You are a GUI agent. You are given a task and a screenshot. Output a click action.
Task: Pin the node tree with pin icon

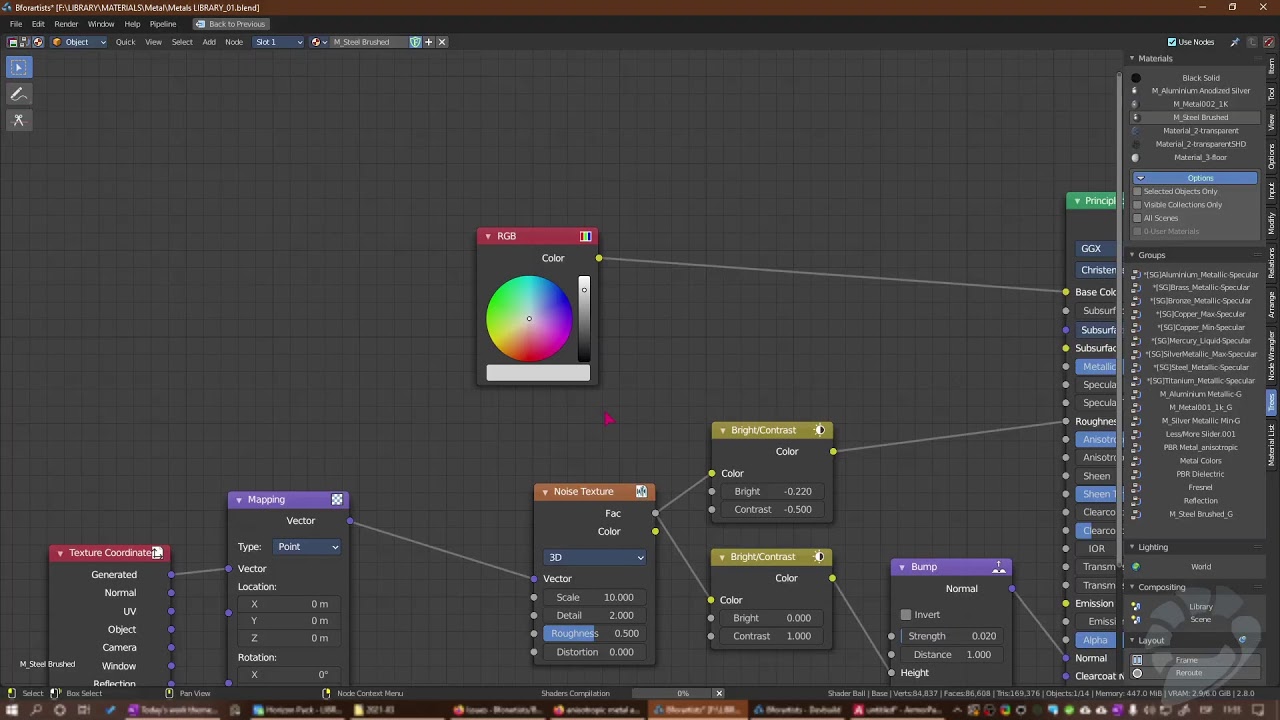coord(1234,42)
